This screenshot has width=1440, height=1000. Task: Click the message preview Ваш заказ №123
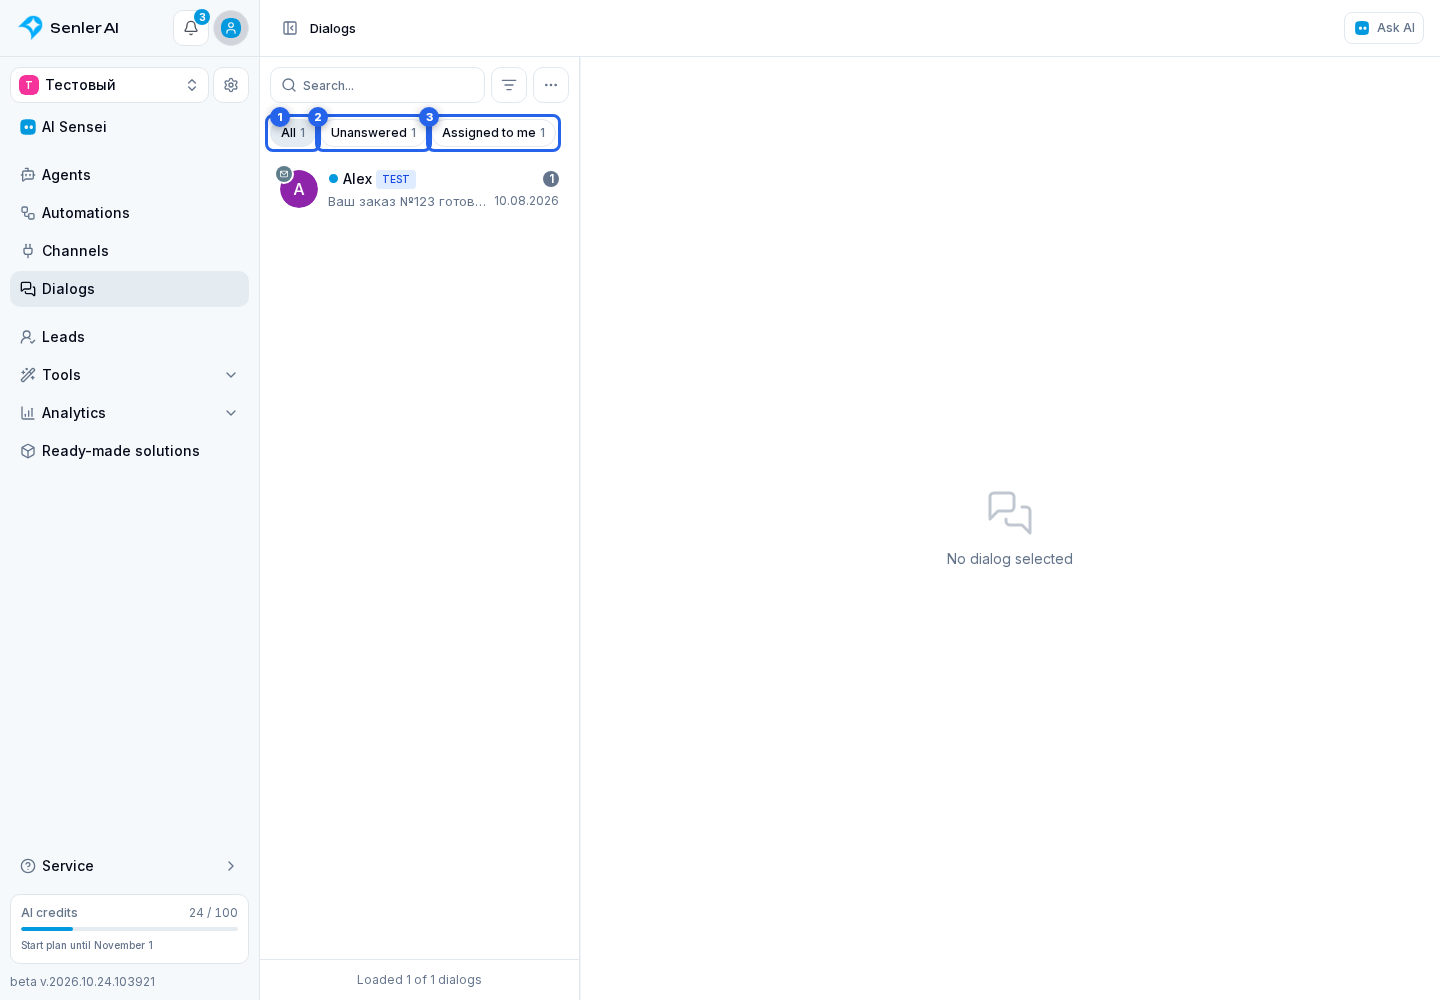point(407,201)
